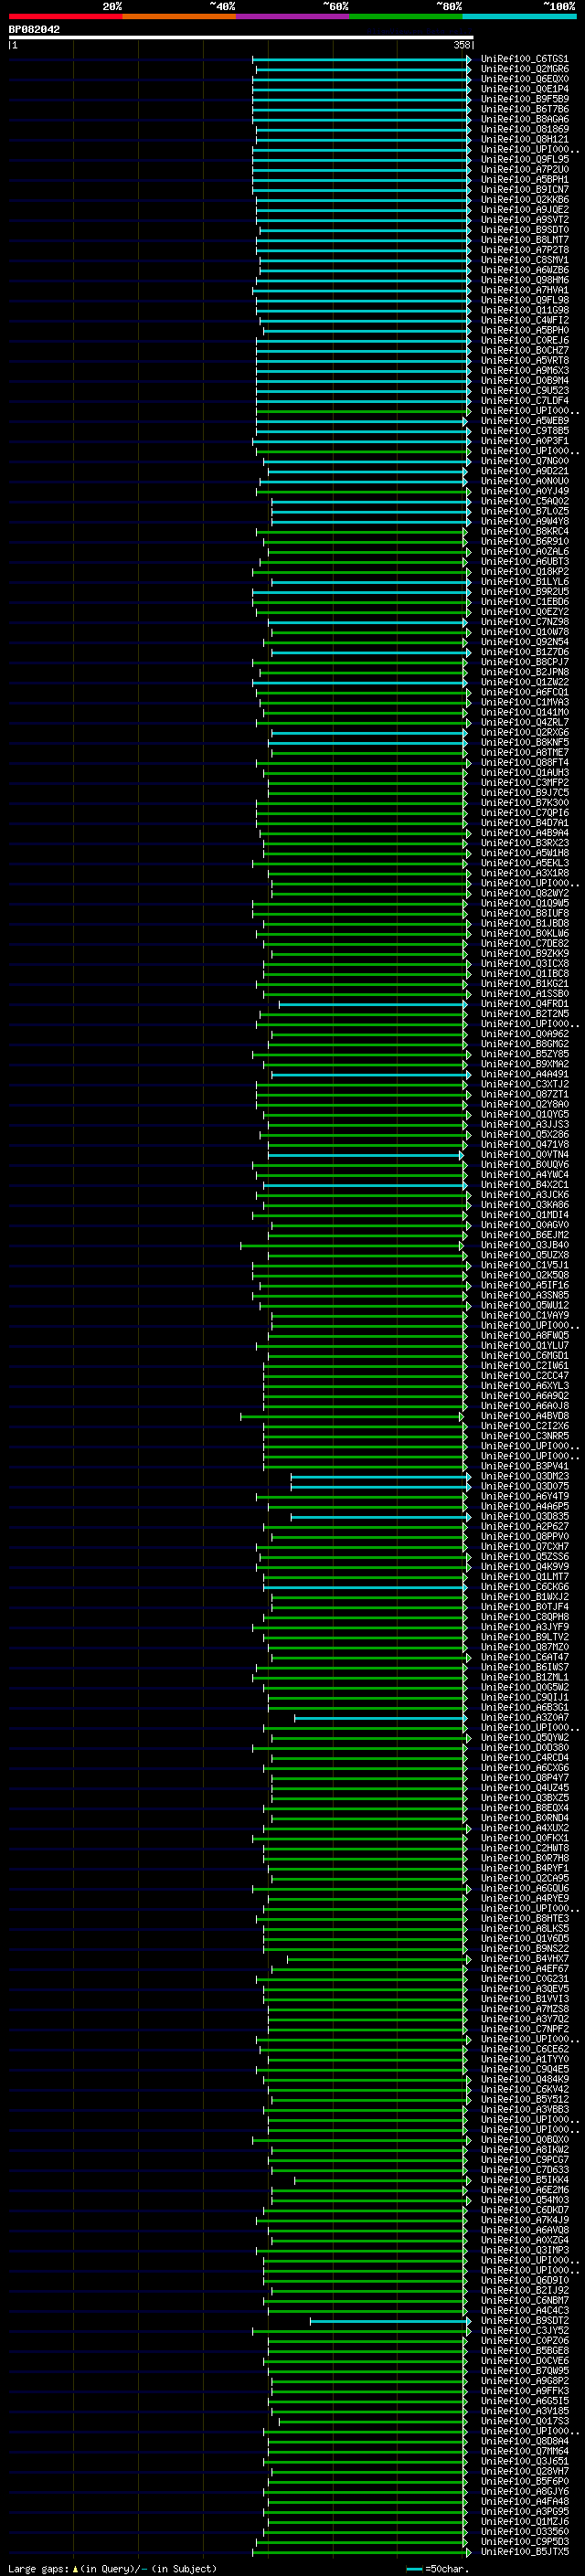585x2576 pixels.
Task: Select hit label UniRef100_A9SVT2
Action: pos(524,219)
